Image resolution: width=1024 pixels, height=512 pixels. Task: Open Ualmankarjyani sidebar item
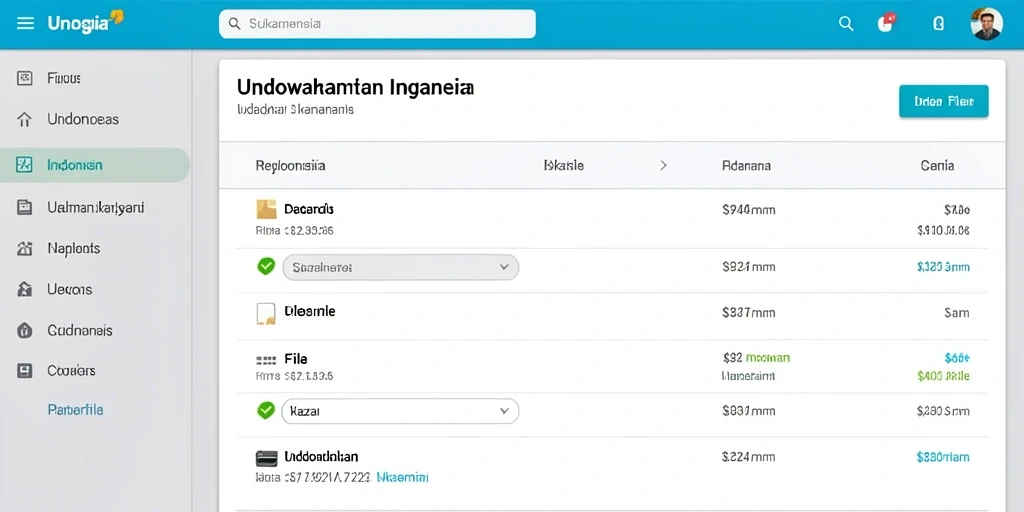coord(95,208)
